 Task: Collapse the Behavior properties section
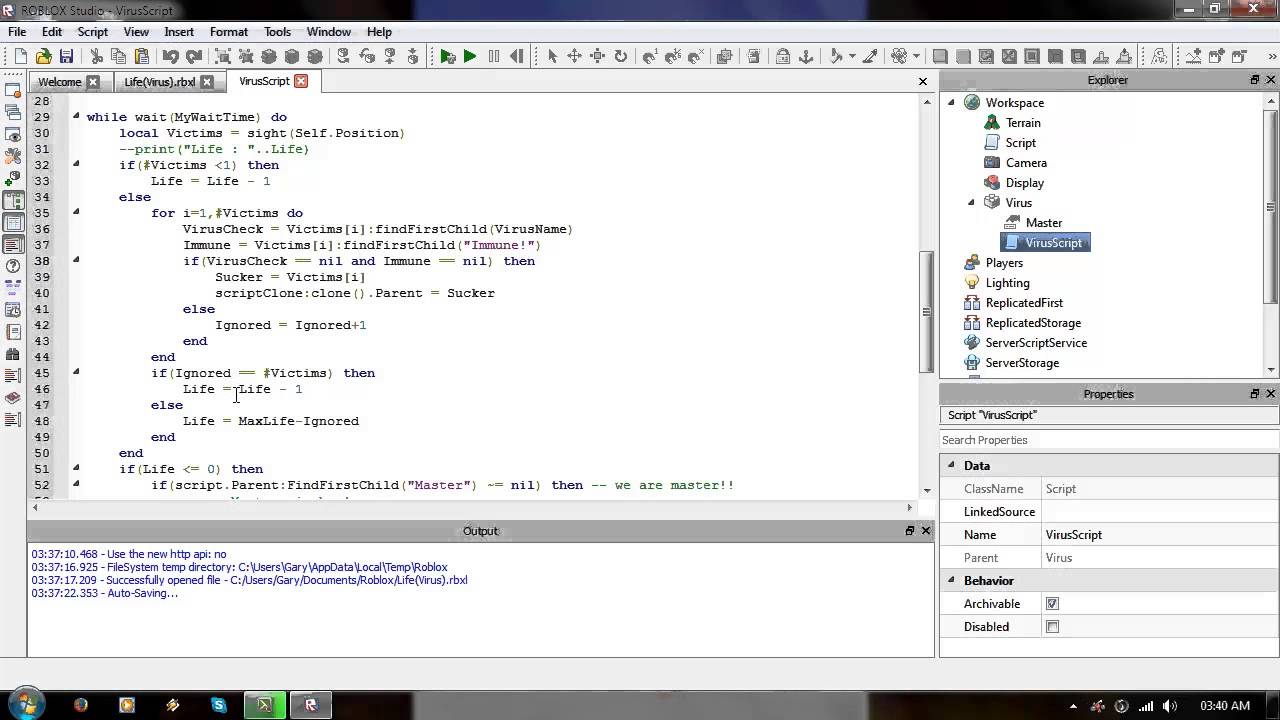(x=951, y=580)
